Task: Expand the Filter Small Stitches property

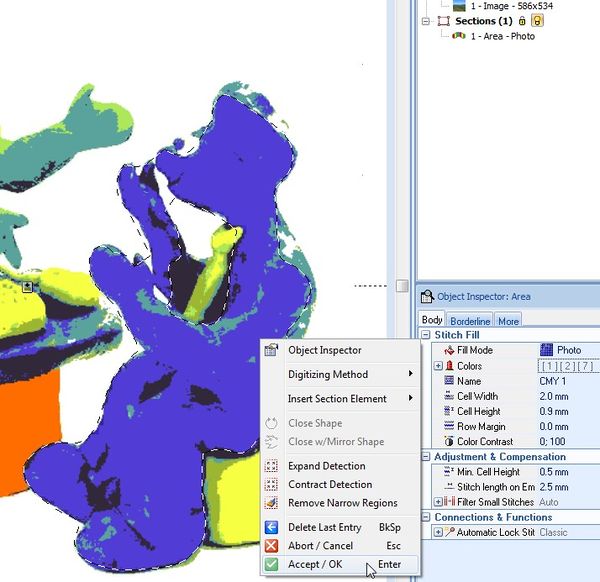Action: (438, 502)
